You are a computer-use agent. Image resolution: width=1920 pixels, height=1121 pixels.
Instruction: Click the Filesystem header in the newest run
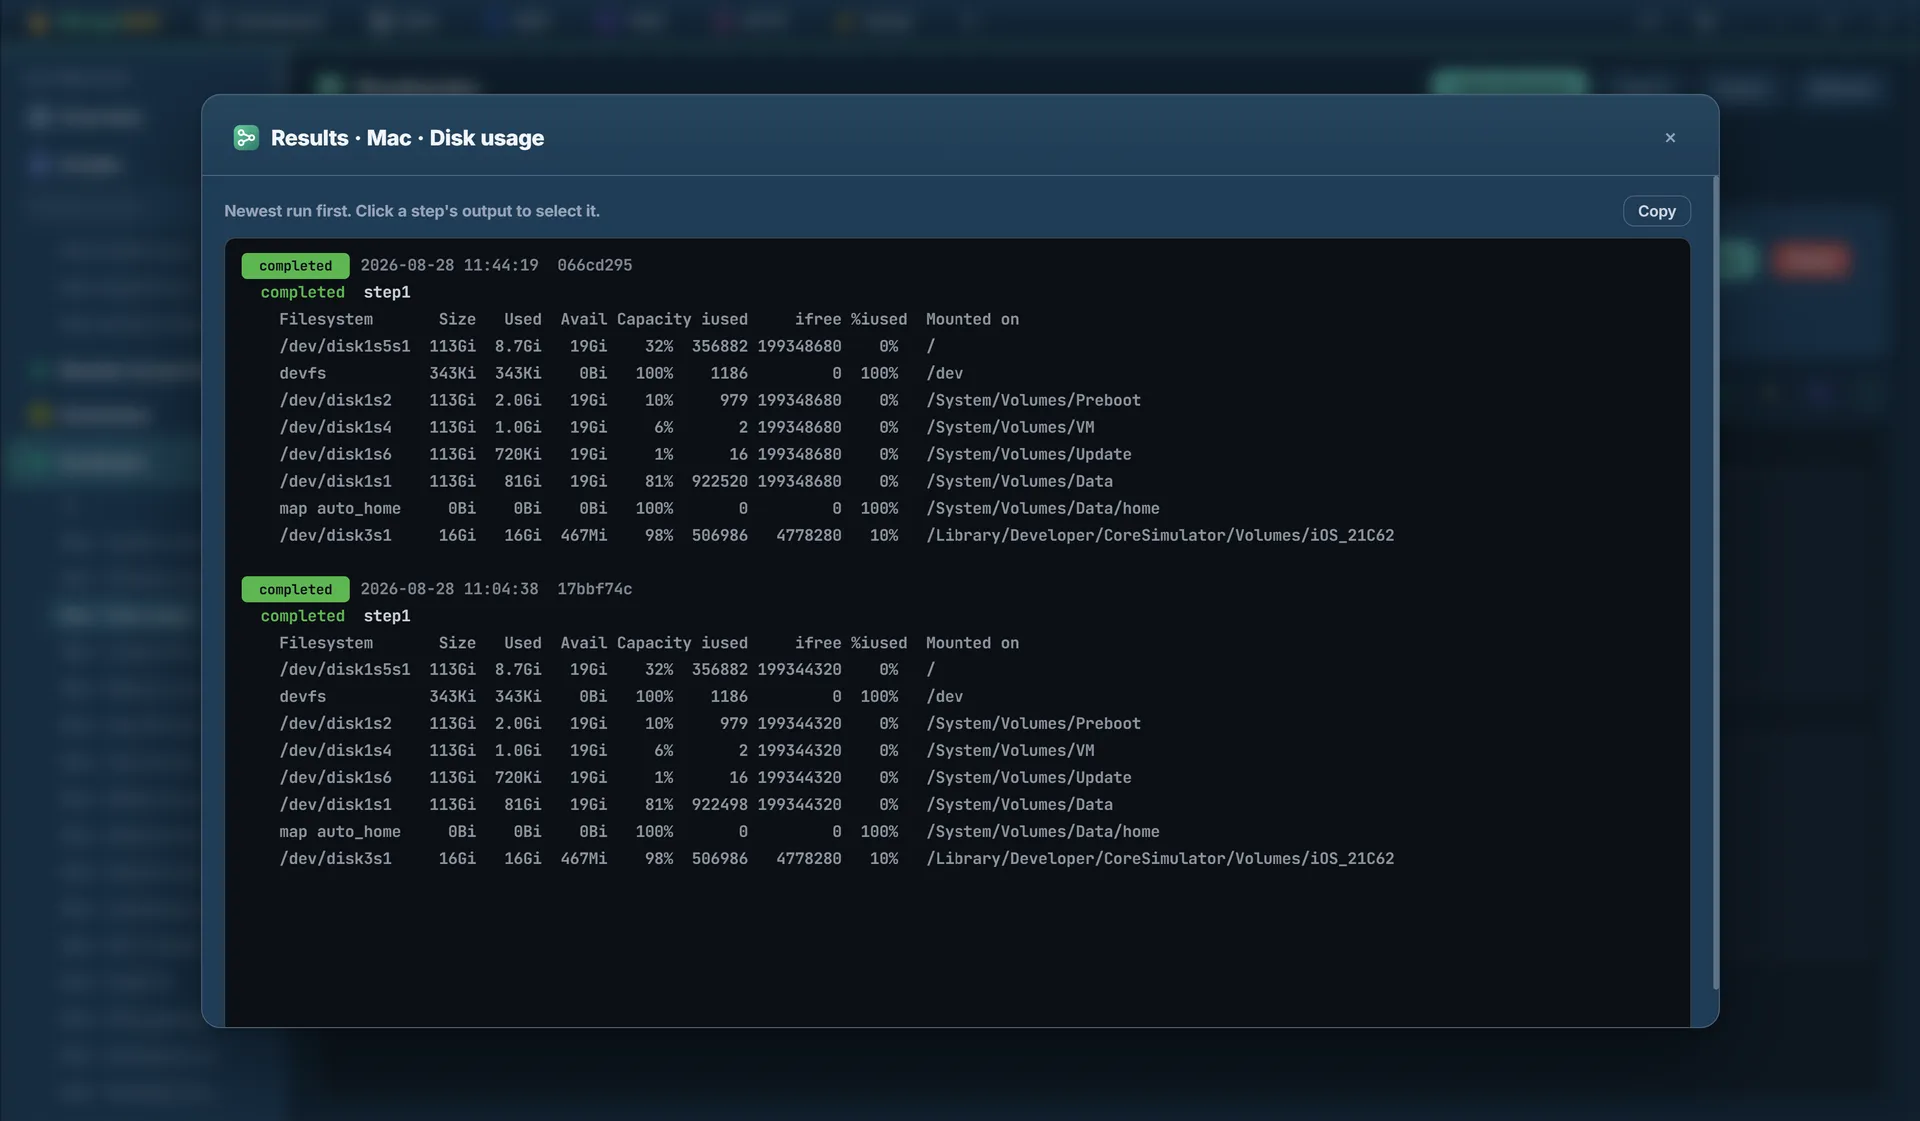[326, 319]
